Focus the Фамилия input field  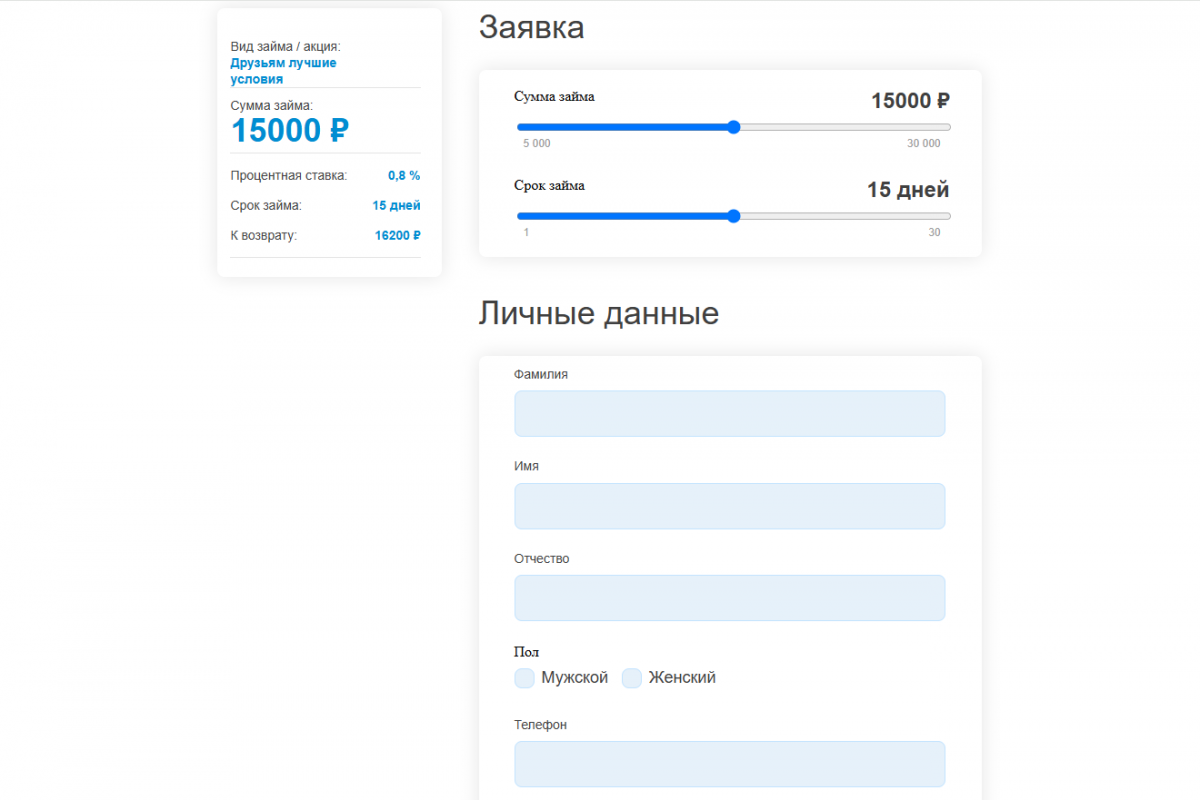pyautogui.click(x=730, y=413)
